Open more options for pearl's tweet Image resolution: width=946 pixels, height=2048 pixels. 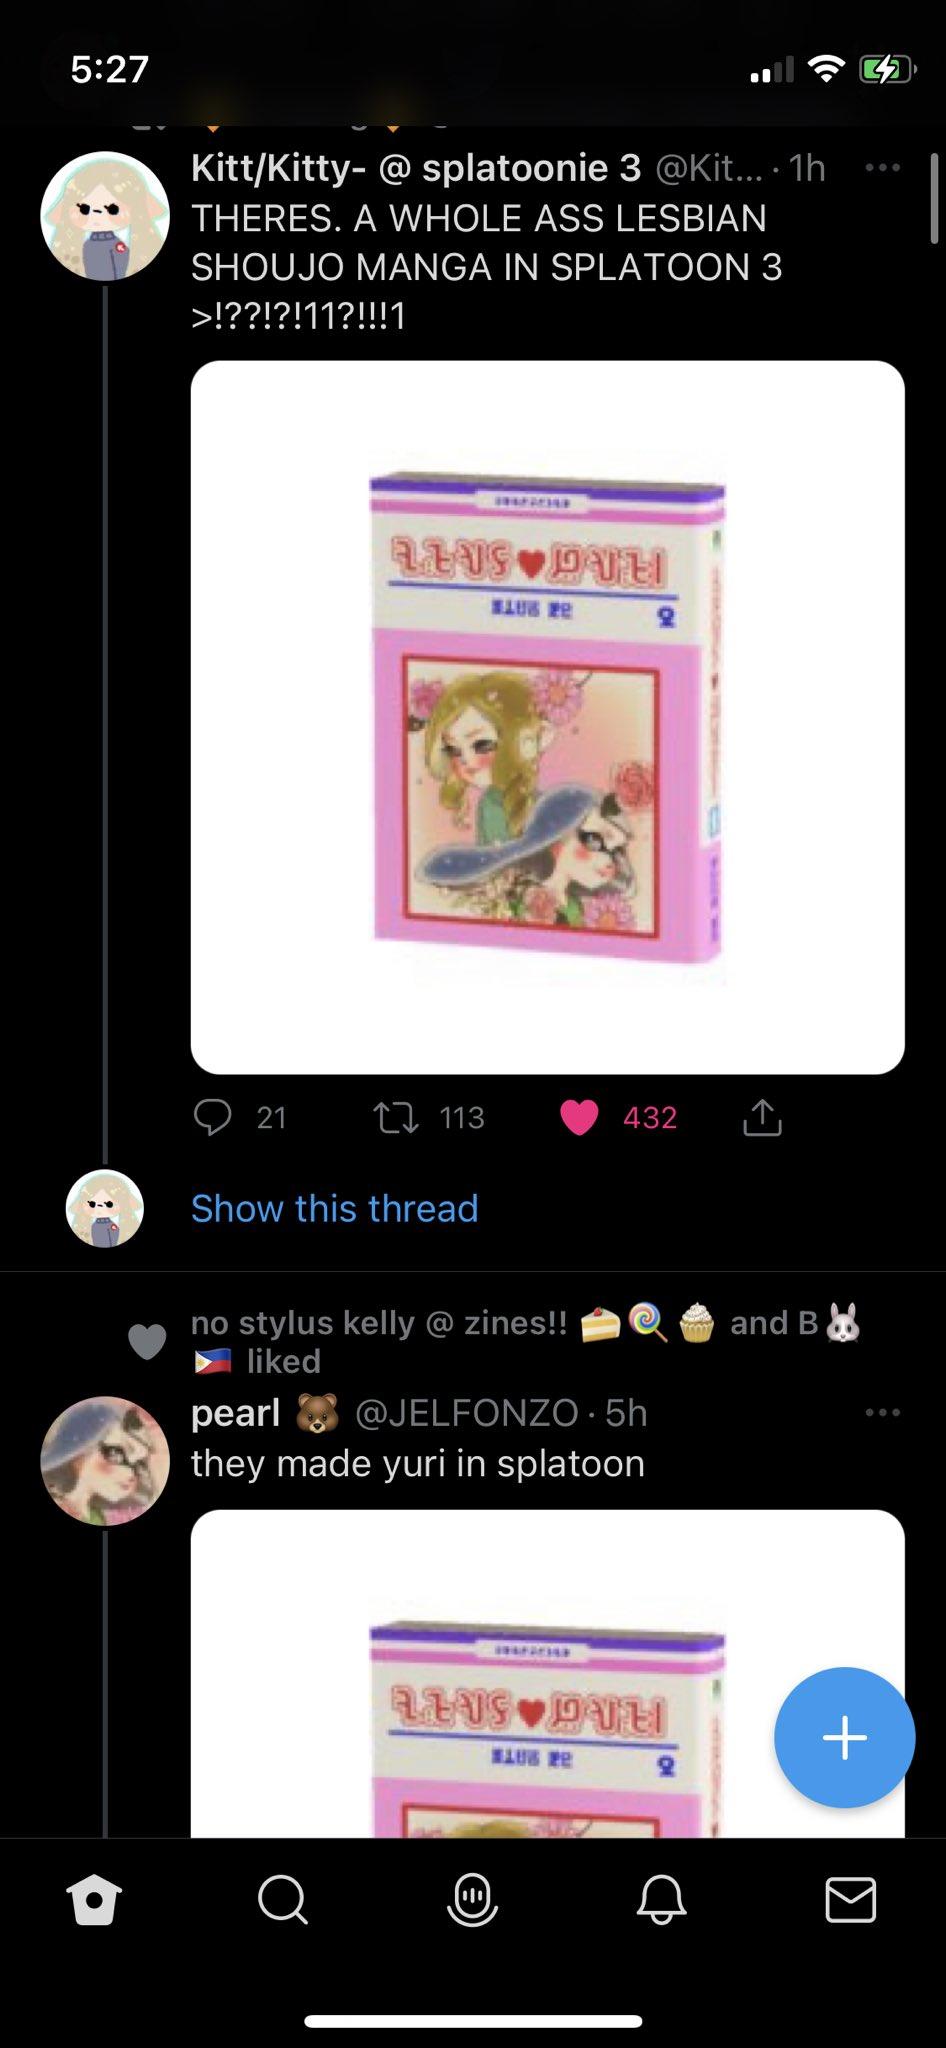click(882, 1412)
